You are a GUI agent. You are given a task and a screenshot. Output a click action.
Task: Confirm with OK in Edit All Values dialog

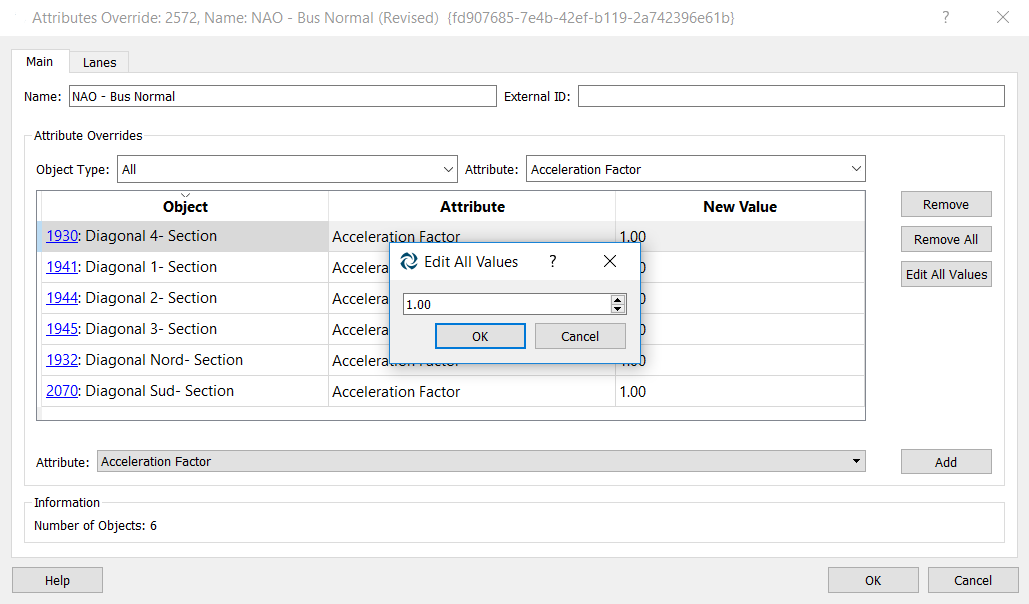tap(480, 335)
